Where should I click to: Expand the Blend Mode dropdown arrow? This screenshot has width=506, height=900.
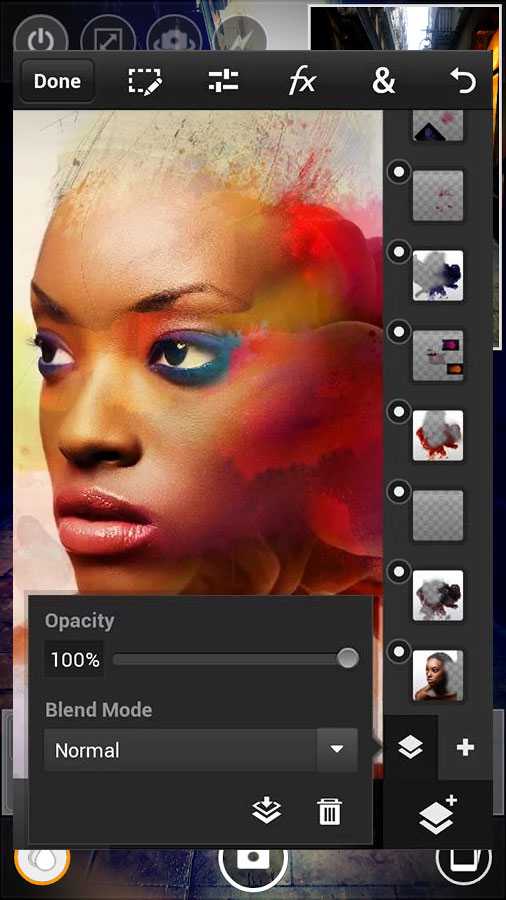point(337,750)
